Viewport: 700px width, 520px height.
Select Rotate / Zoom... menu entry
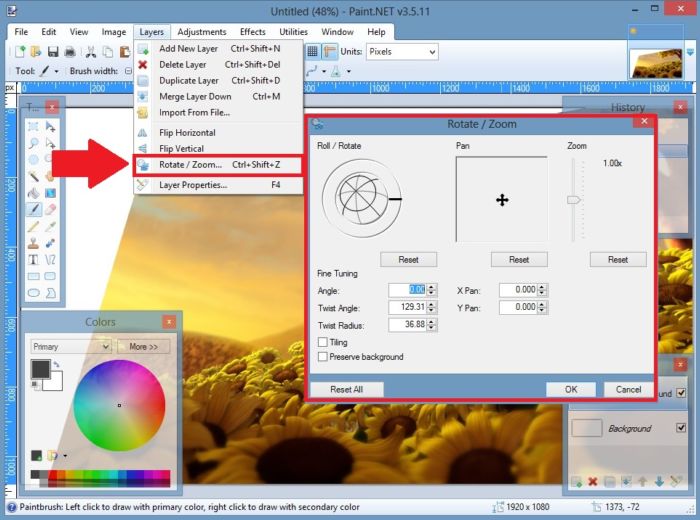point(218,165)
